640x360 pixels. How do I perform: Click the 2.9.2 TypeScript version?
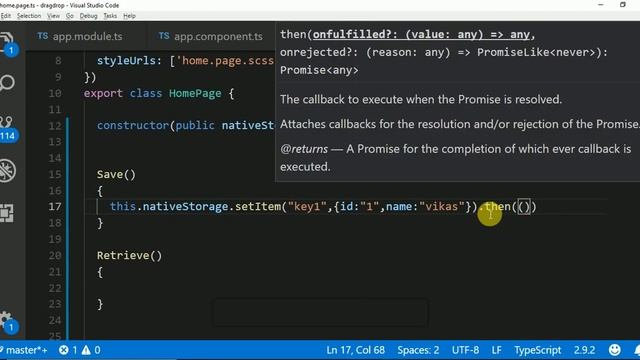tap(584, 350)
